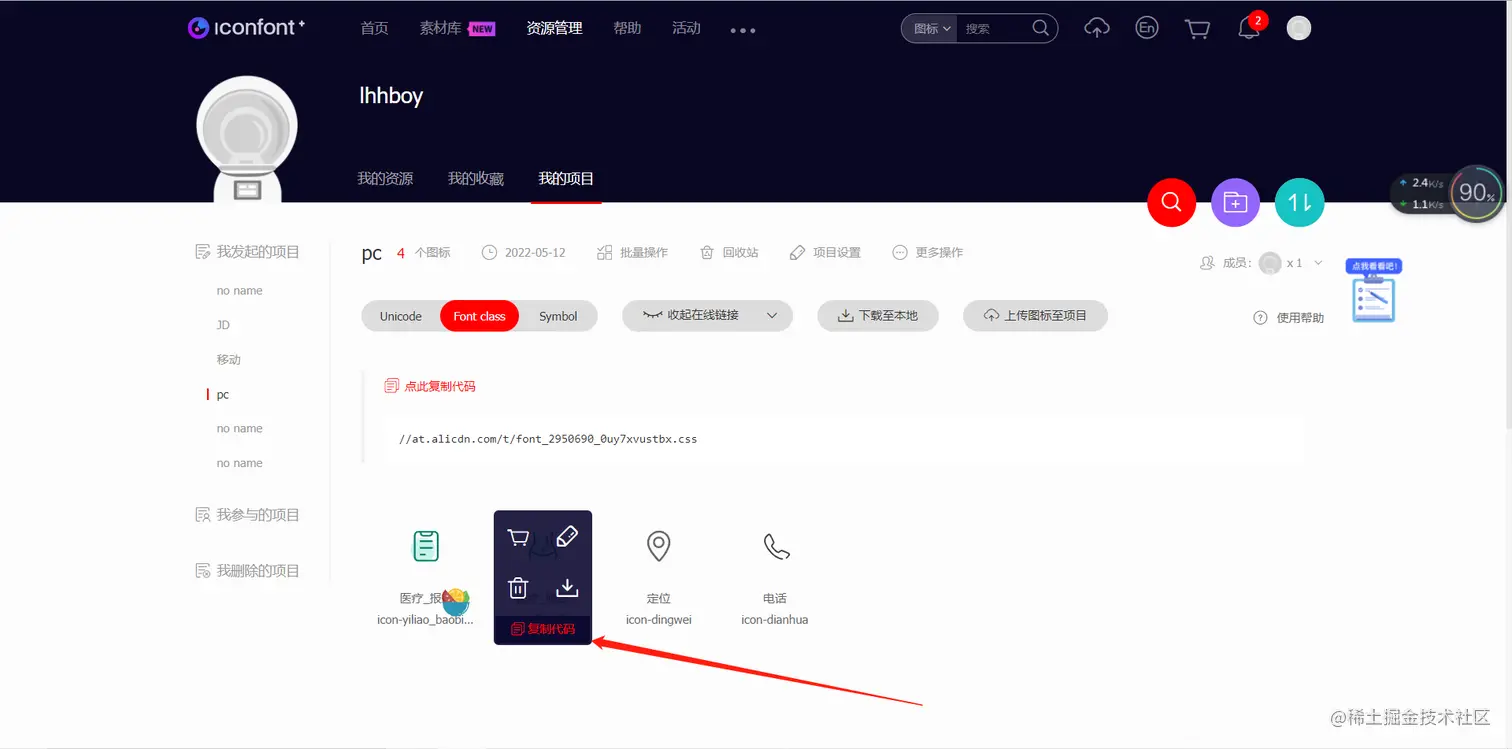The width and height of the screenshot is (1512, 749).
Task: Click the search input field
Action: (x=994, y=29)
